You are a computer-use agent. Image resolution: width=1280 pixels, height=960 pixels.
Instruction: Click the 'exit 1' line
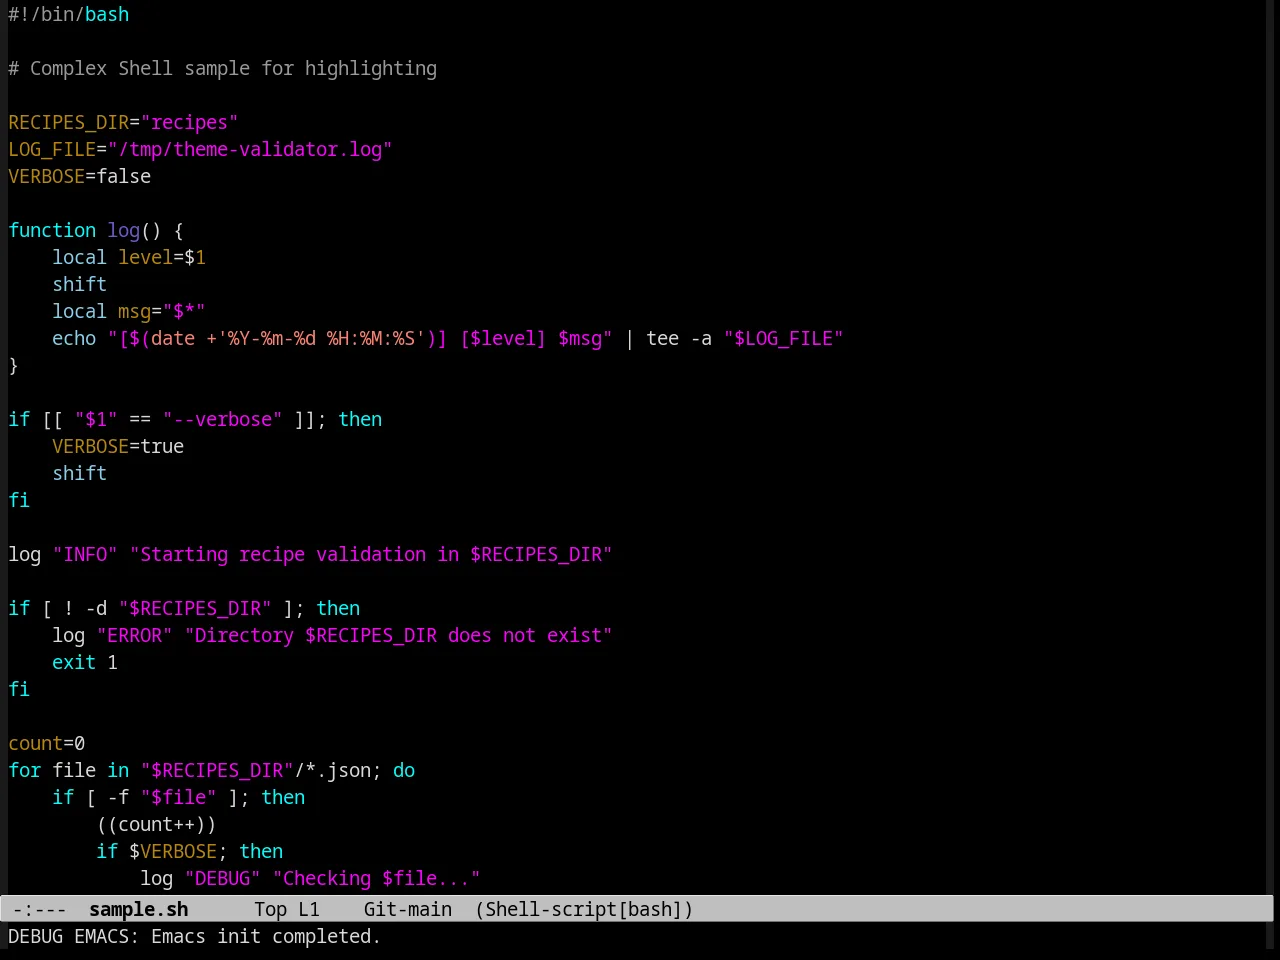[85, 662]
